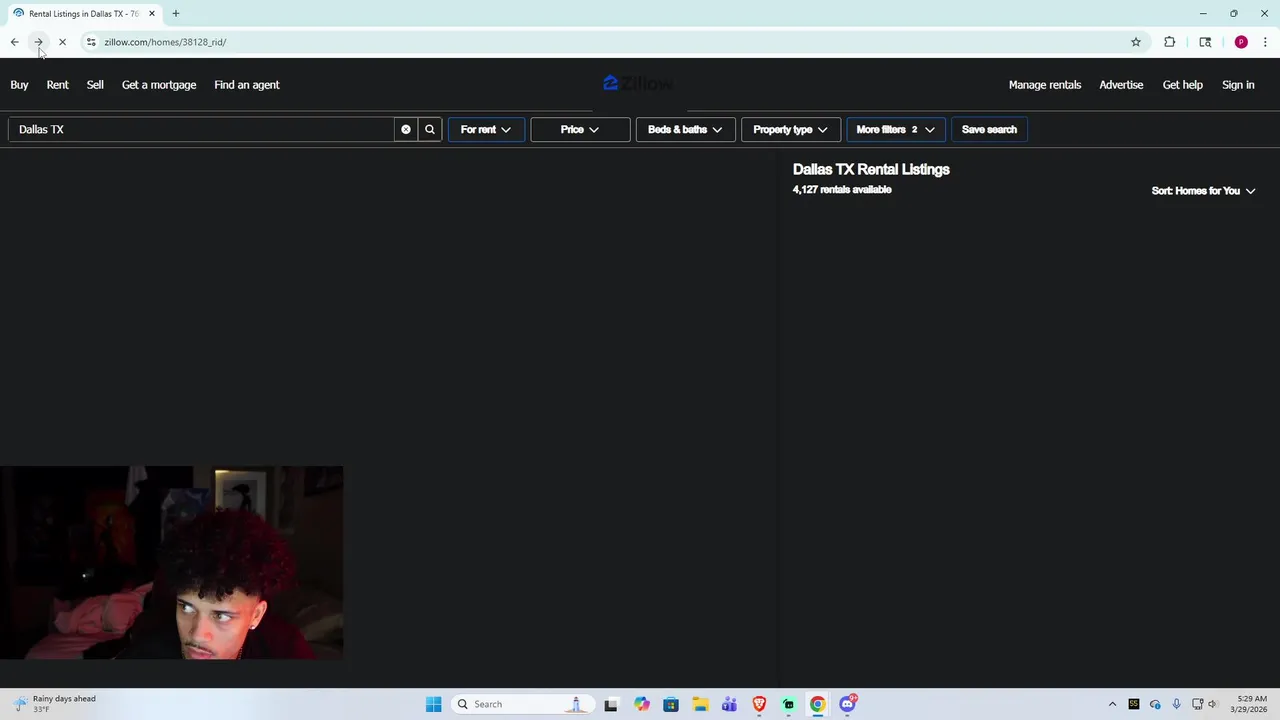Click the Get help link
1280x720 pixels.
1183,85
